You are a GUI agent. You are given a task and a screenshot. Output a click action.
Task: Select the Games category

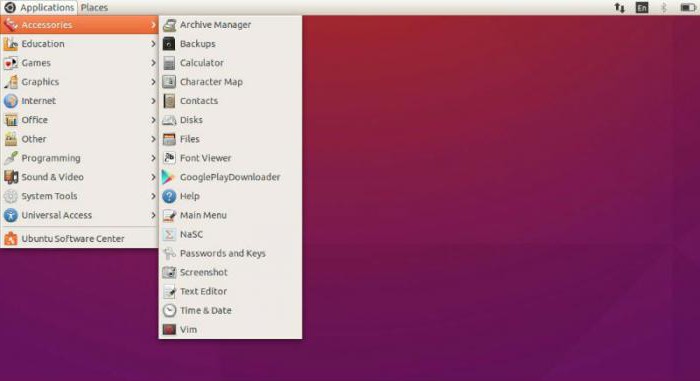[79, 63]
